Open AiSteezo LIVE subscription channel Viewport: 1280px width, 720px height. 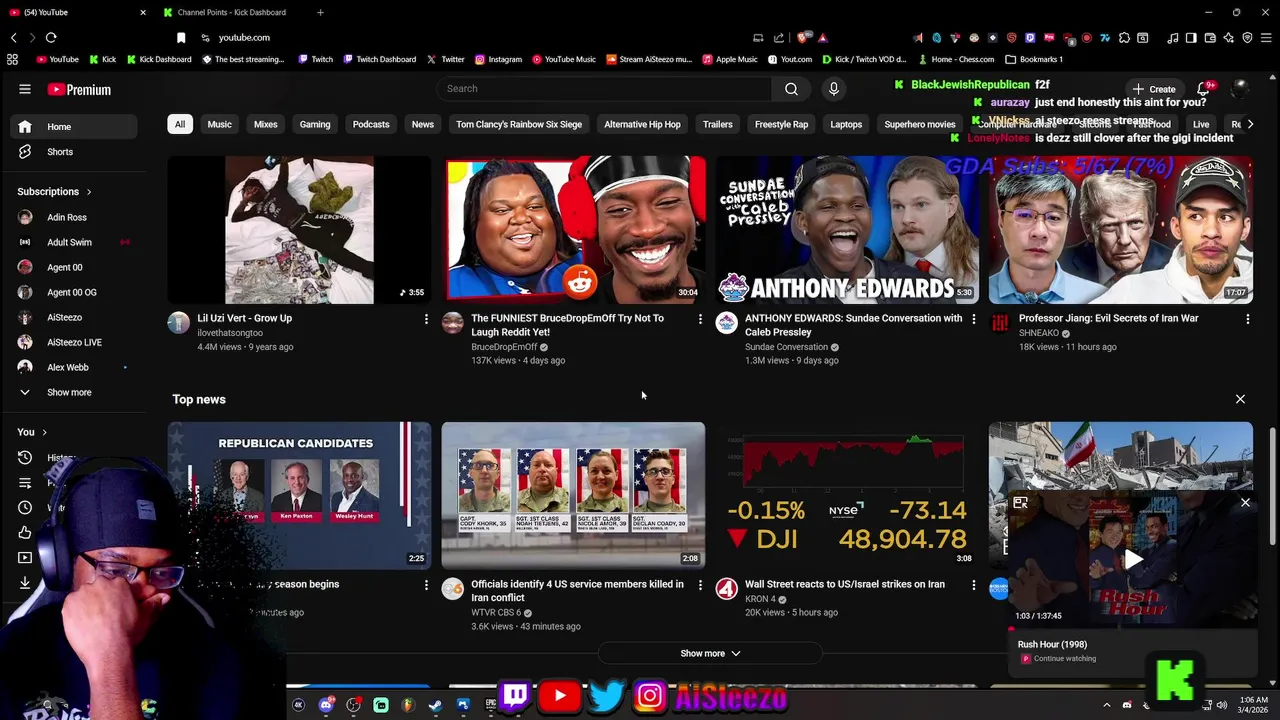74,342
